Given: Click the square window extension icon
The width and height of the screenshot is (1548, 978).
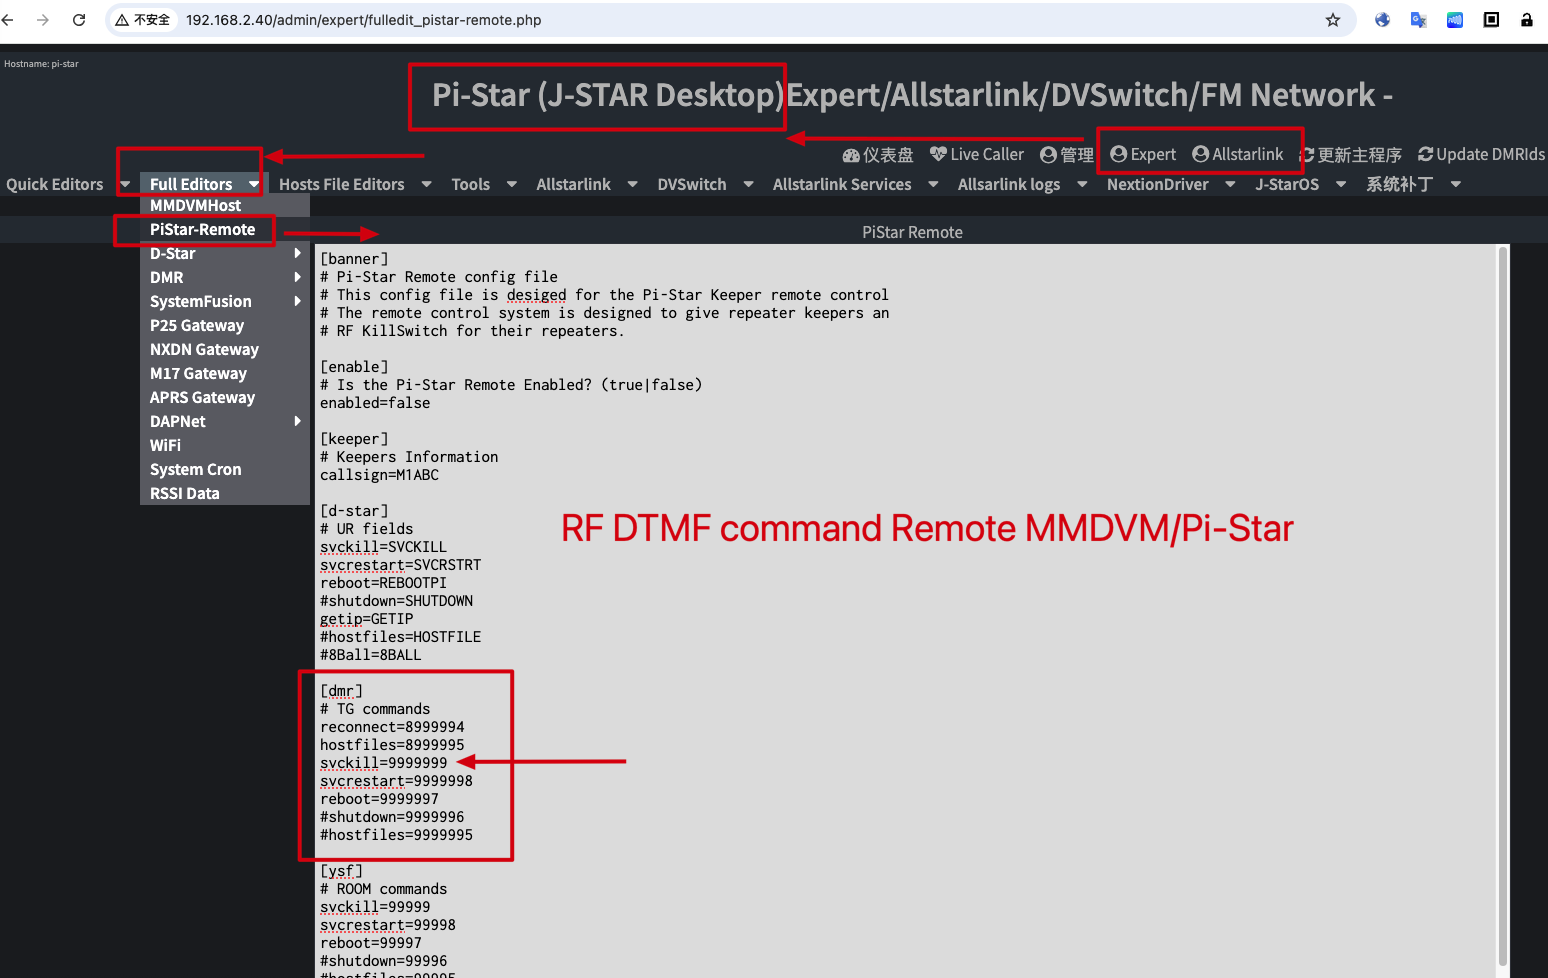Looking at the screenshot, I should click(1491, 20).
